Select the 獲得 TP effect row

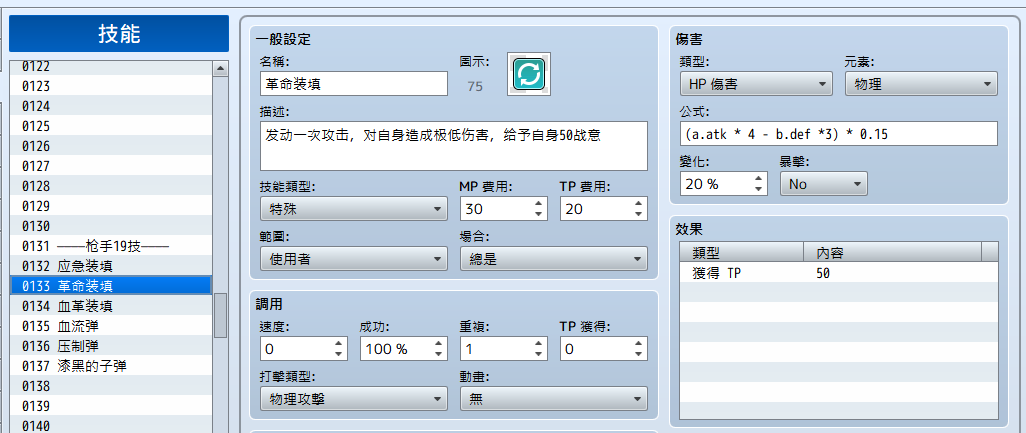(x=839, y=273)
